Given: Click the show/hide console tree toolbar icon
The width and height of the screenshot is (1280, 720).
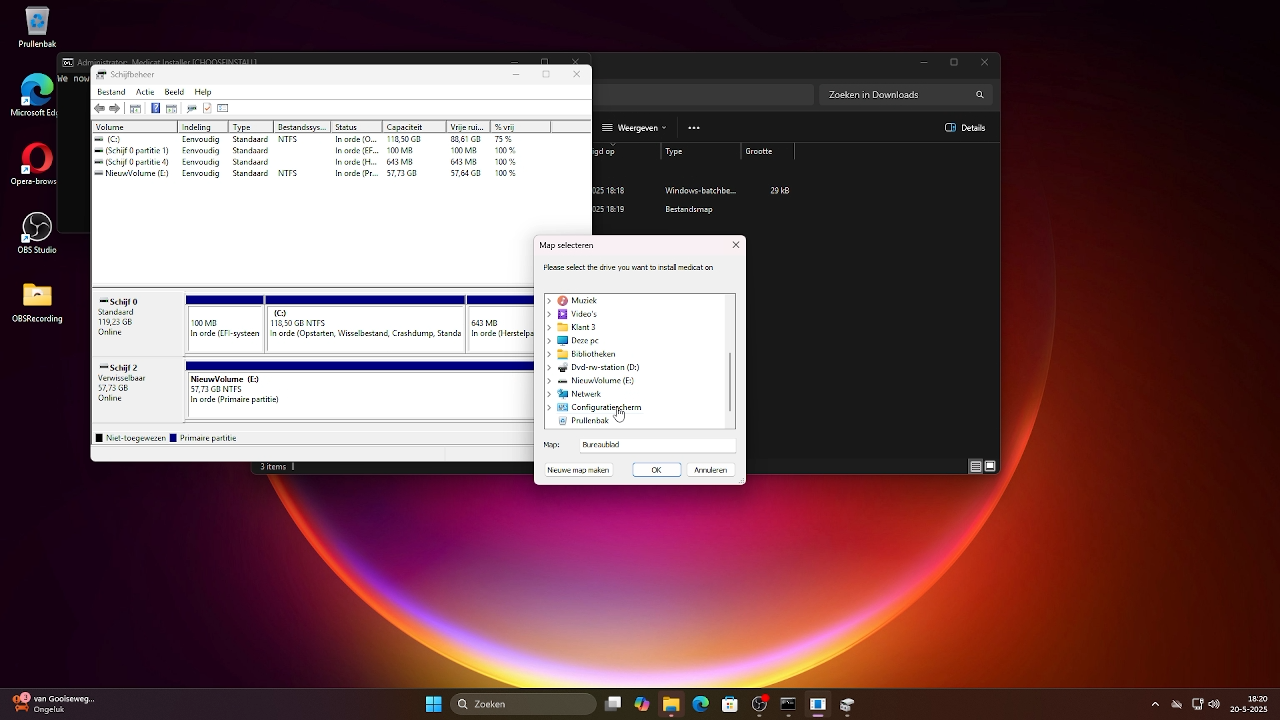Looking at the screenshot, I should click(x=135, y=108).
